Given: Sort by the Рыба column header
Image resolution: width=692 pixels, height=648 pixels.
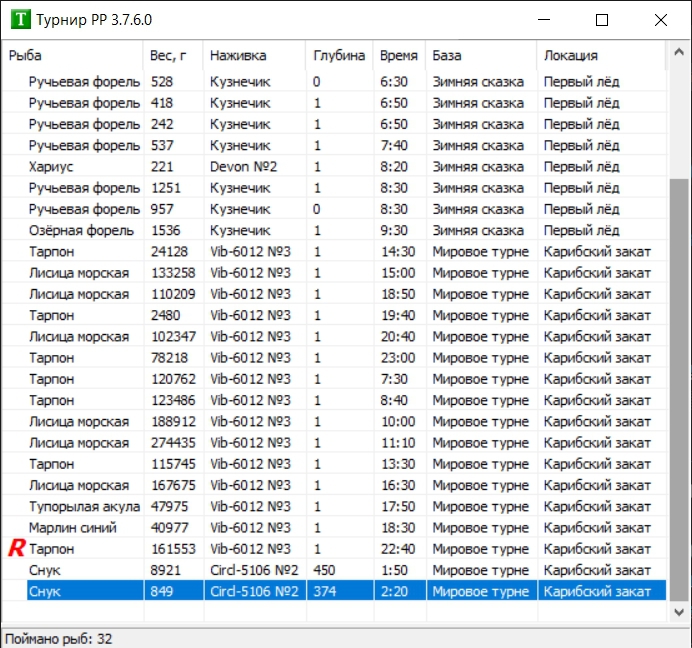Looking at the screenshot, I should tap(72, 56).
